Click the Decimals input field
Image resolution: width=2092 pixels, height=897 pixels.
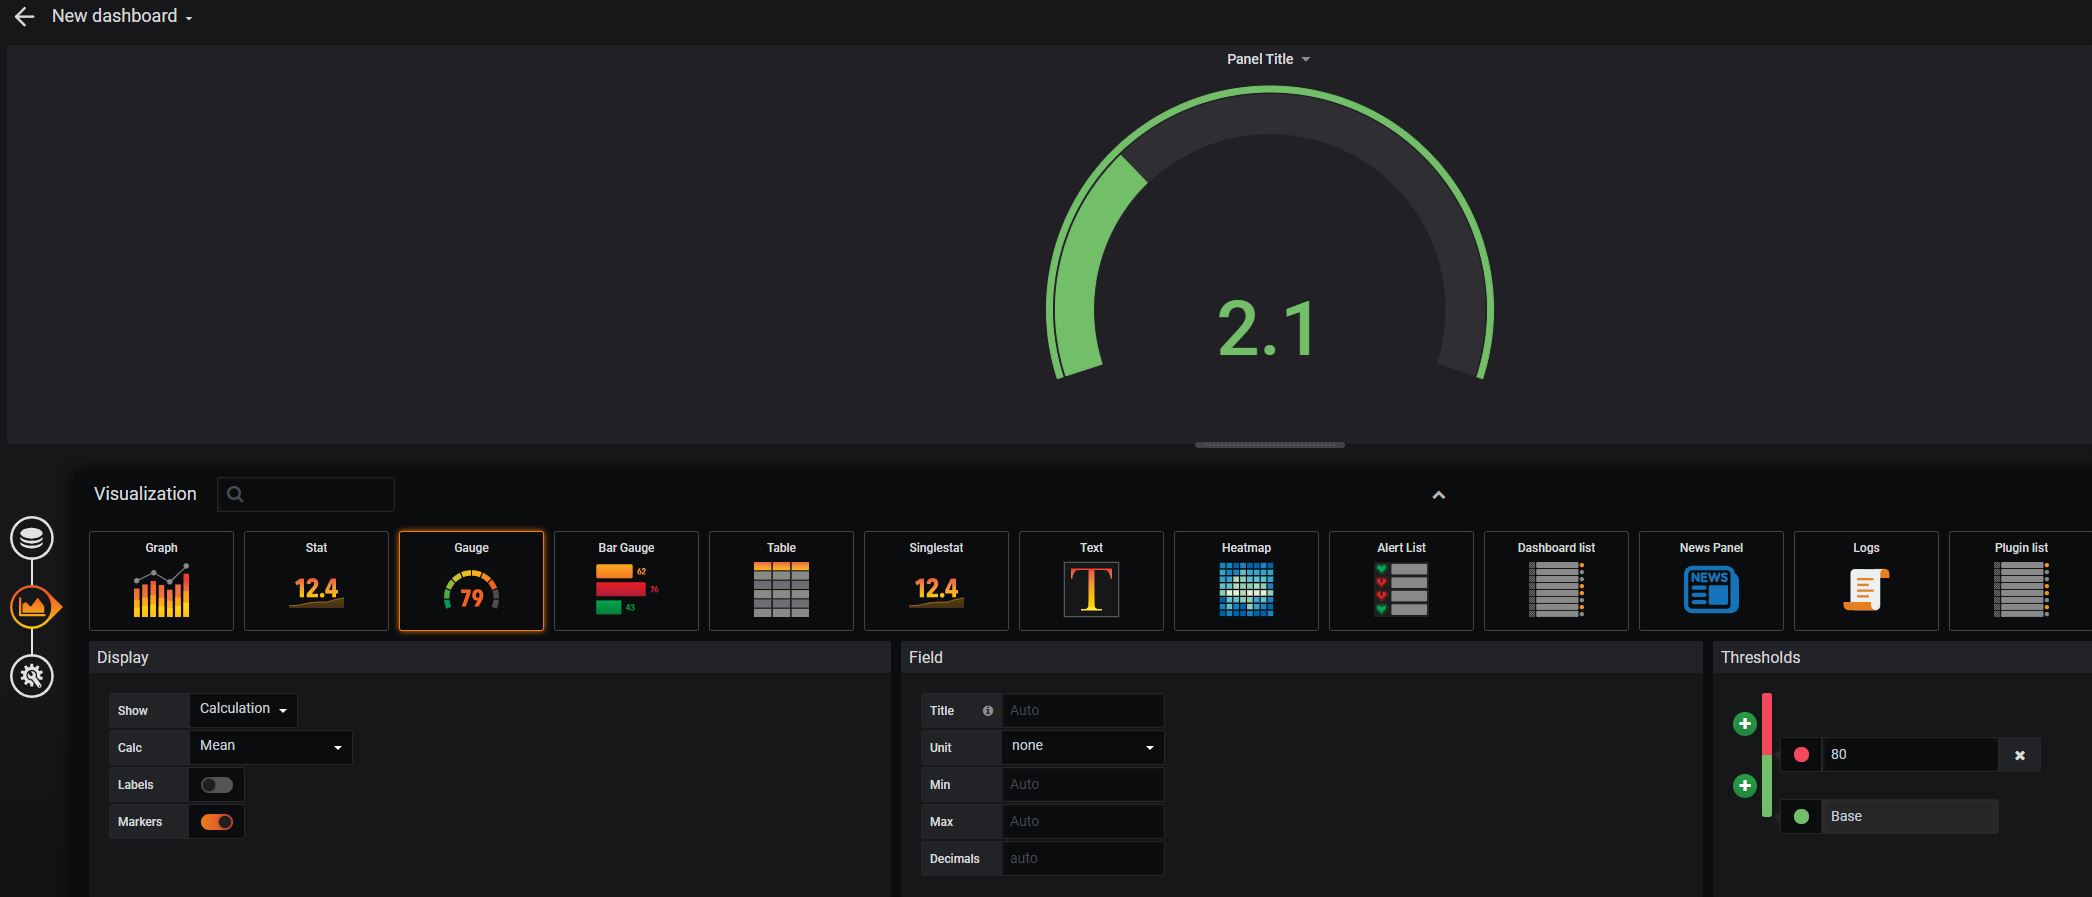click(1082, 858)
